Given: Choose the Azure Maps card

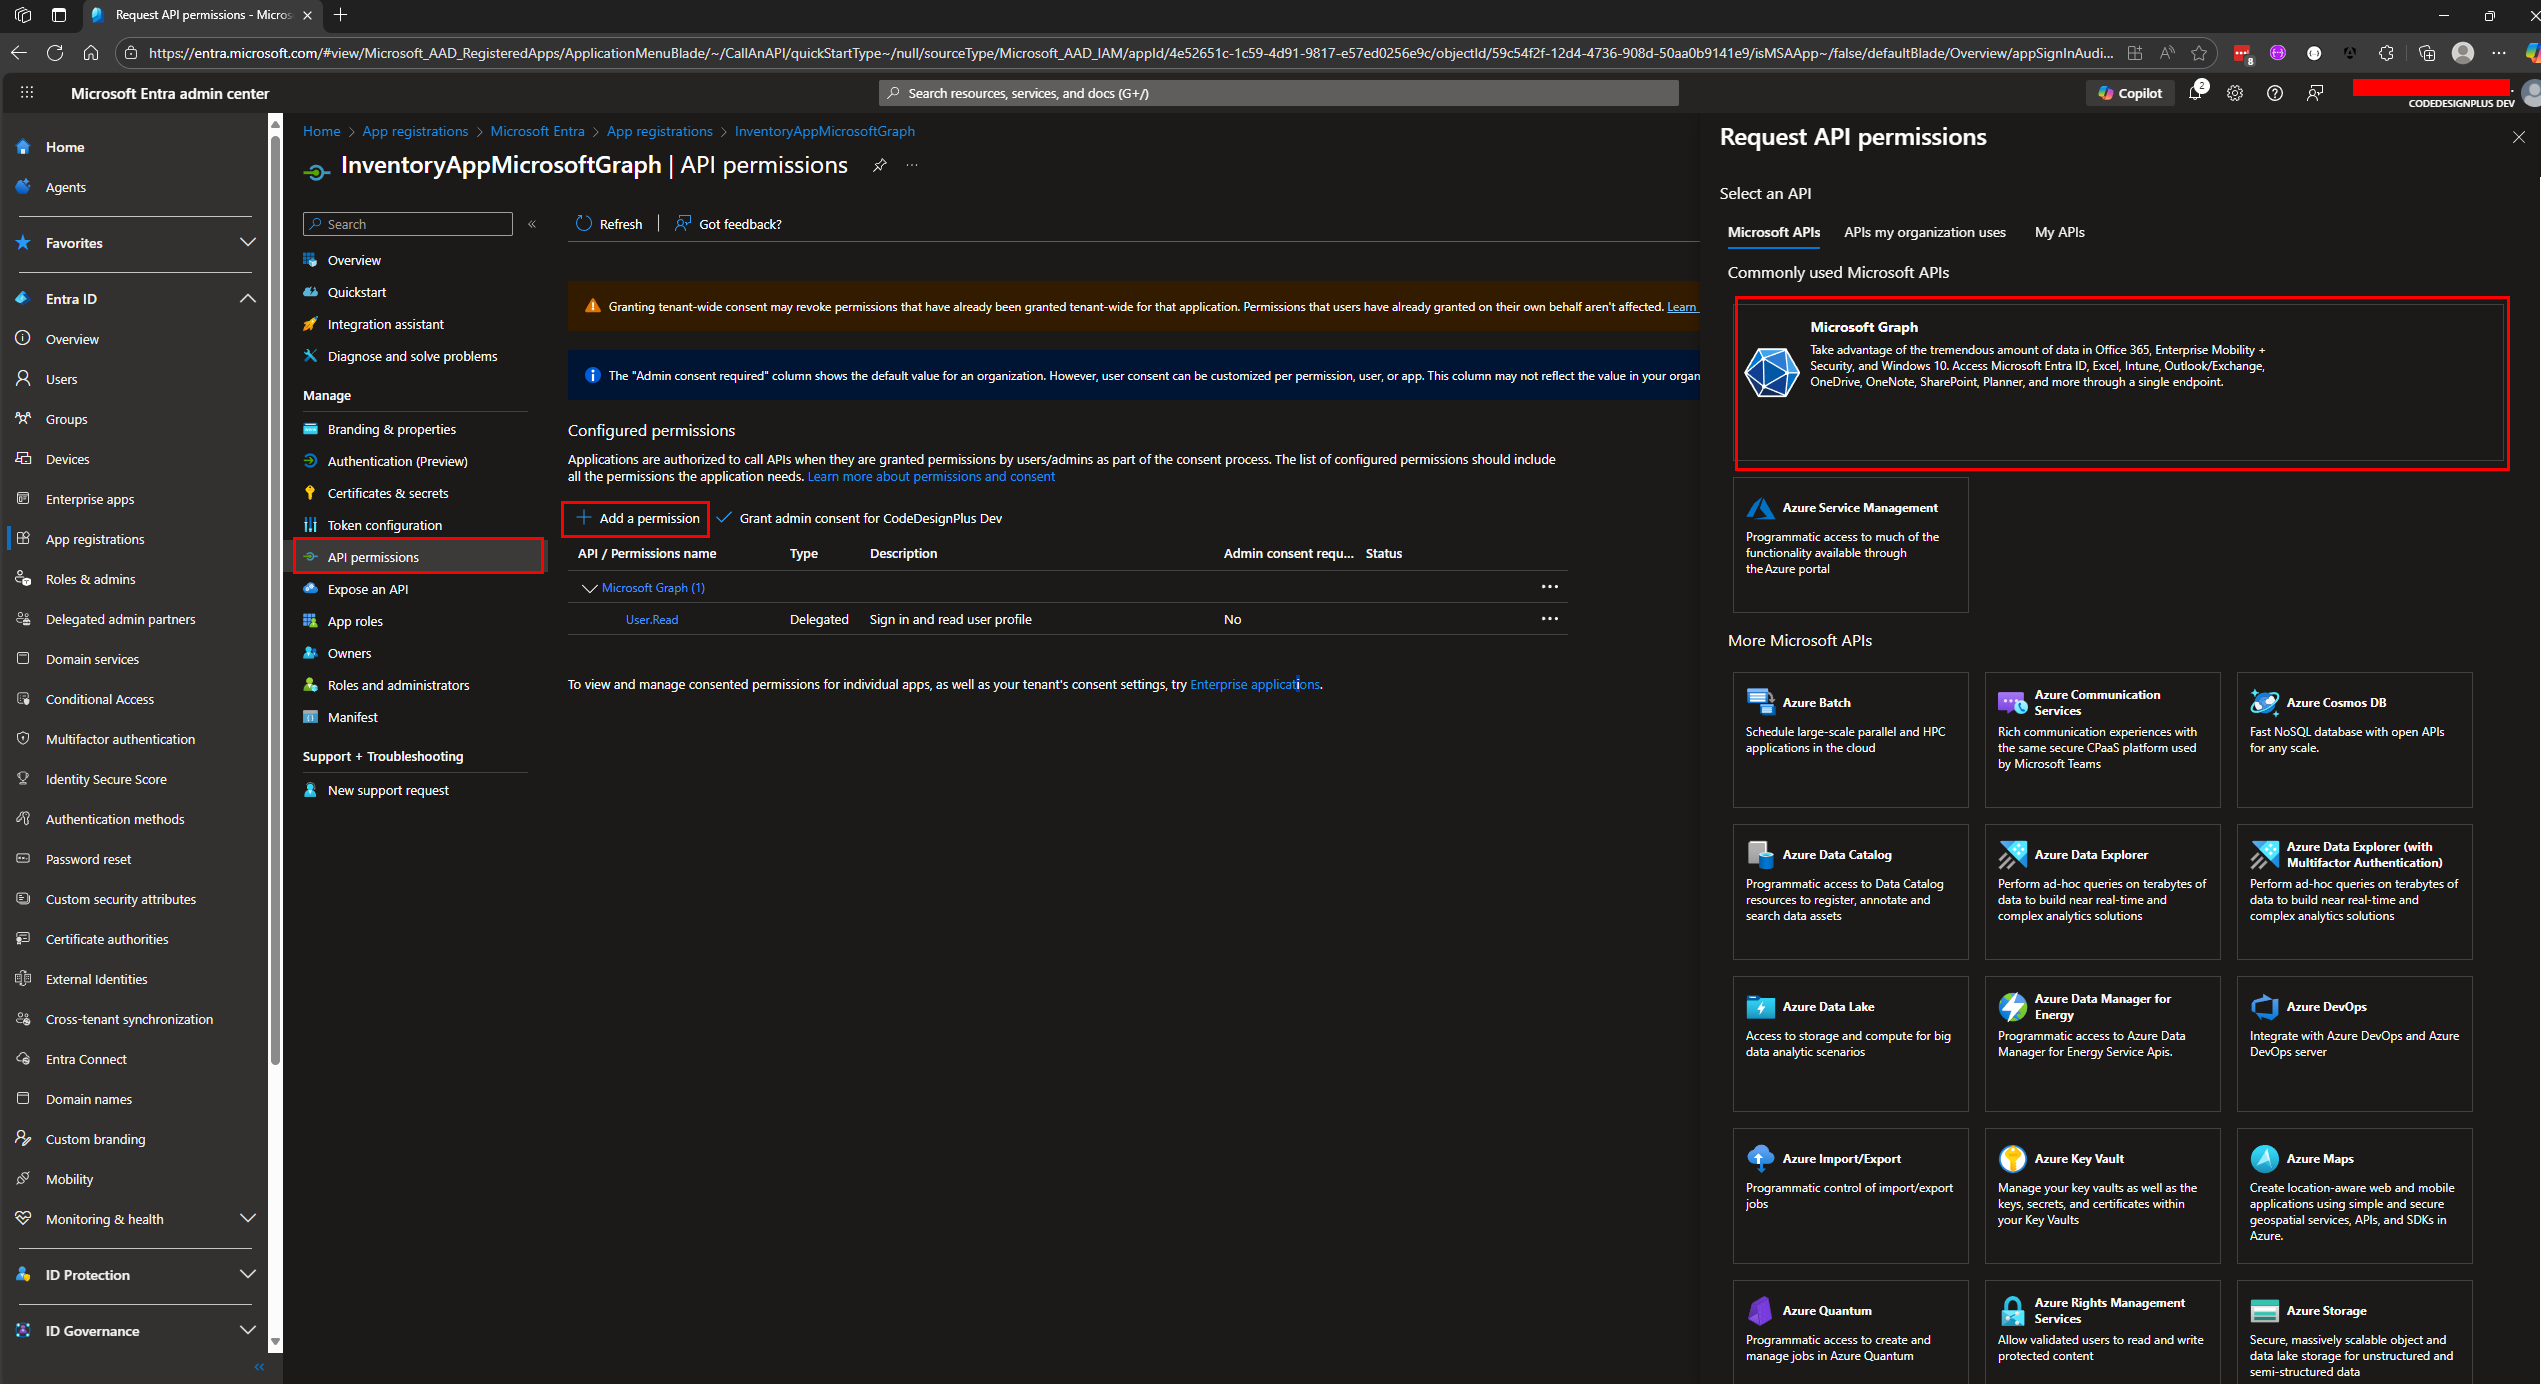Looking at the screenshot, I should tap(2354, 1195).
